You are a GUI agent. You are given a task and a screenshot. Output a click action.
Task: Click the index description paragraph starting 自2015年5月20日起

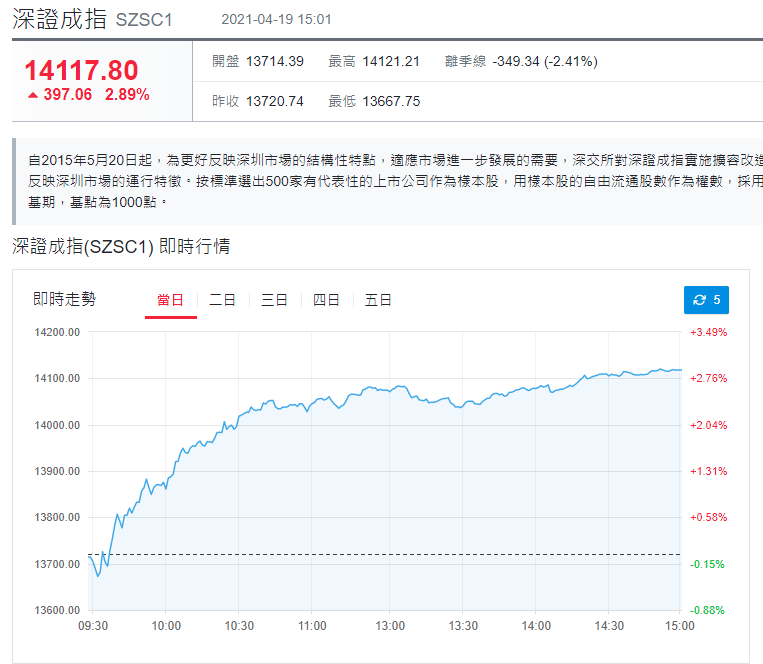(x=395, y=181)
